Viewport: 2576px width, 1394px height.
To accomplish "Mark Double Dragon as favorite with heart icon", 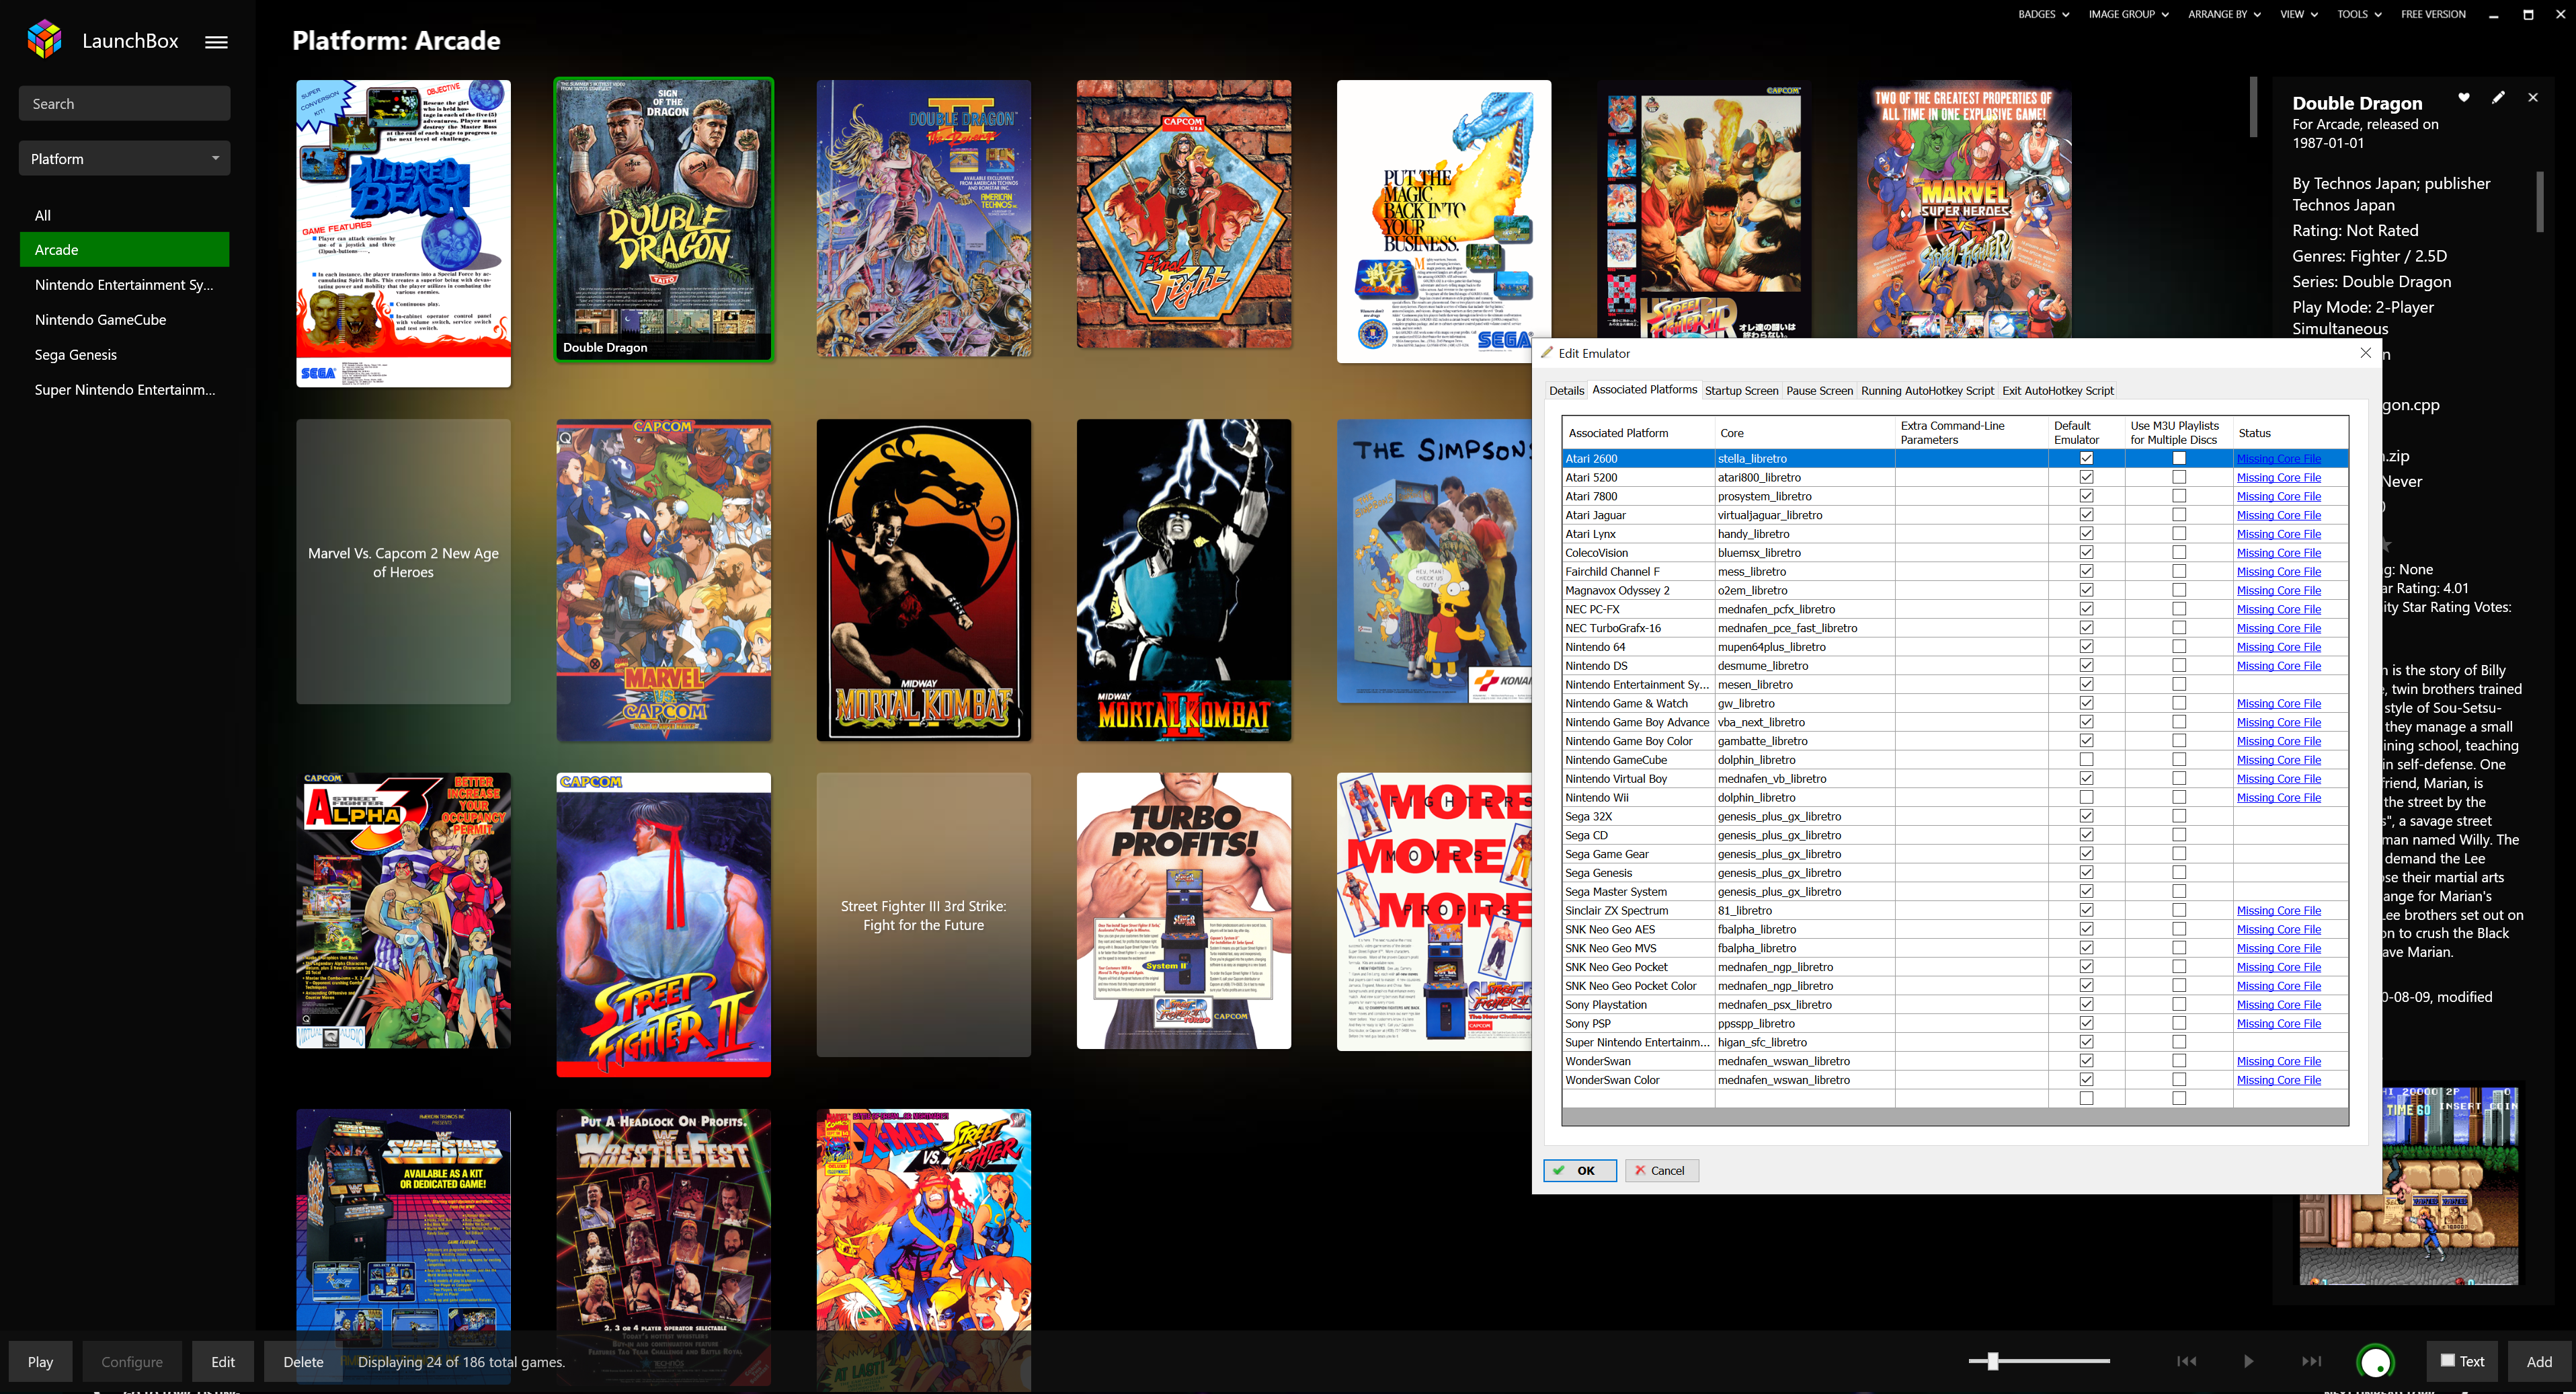I will coord(2464,97).
